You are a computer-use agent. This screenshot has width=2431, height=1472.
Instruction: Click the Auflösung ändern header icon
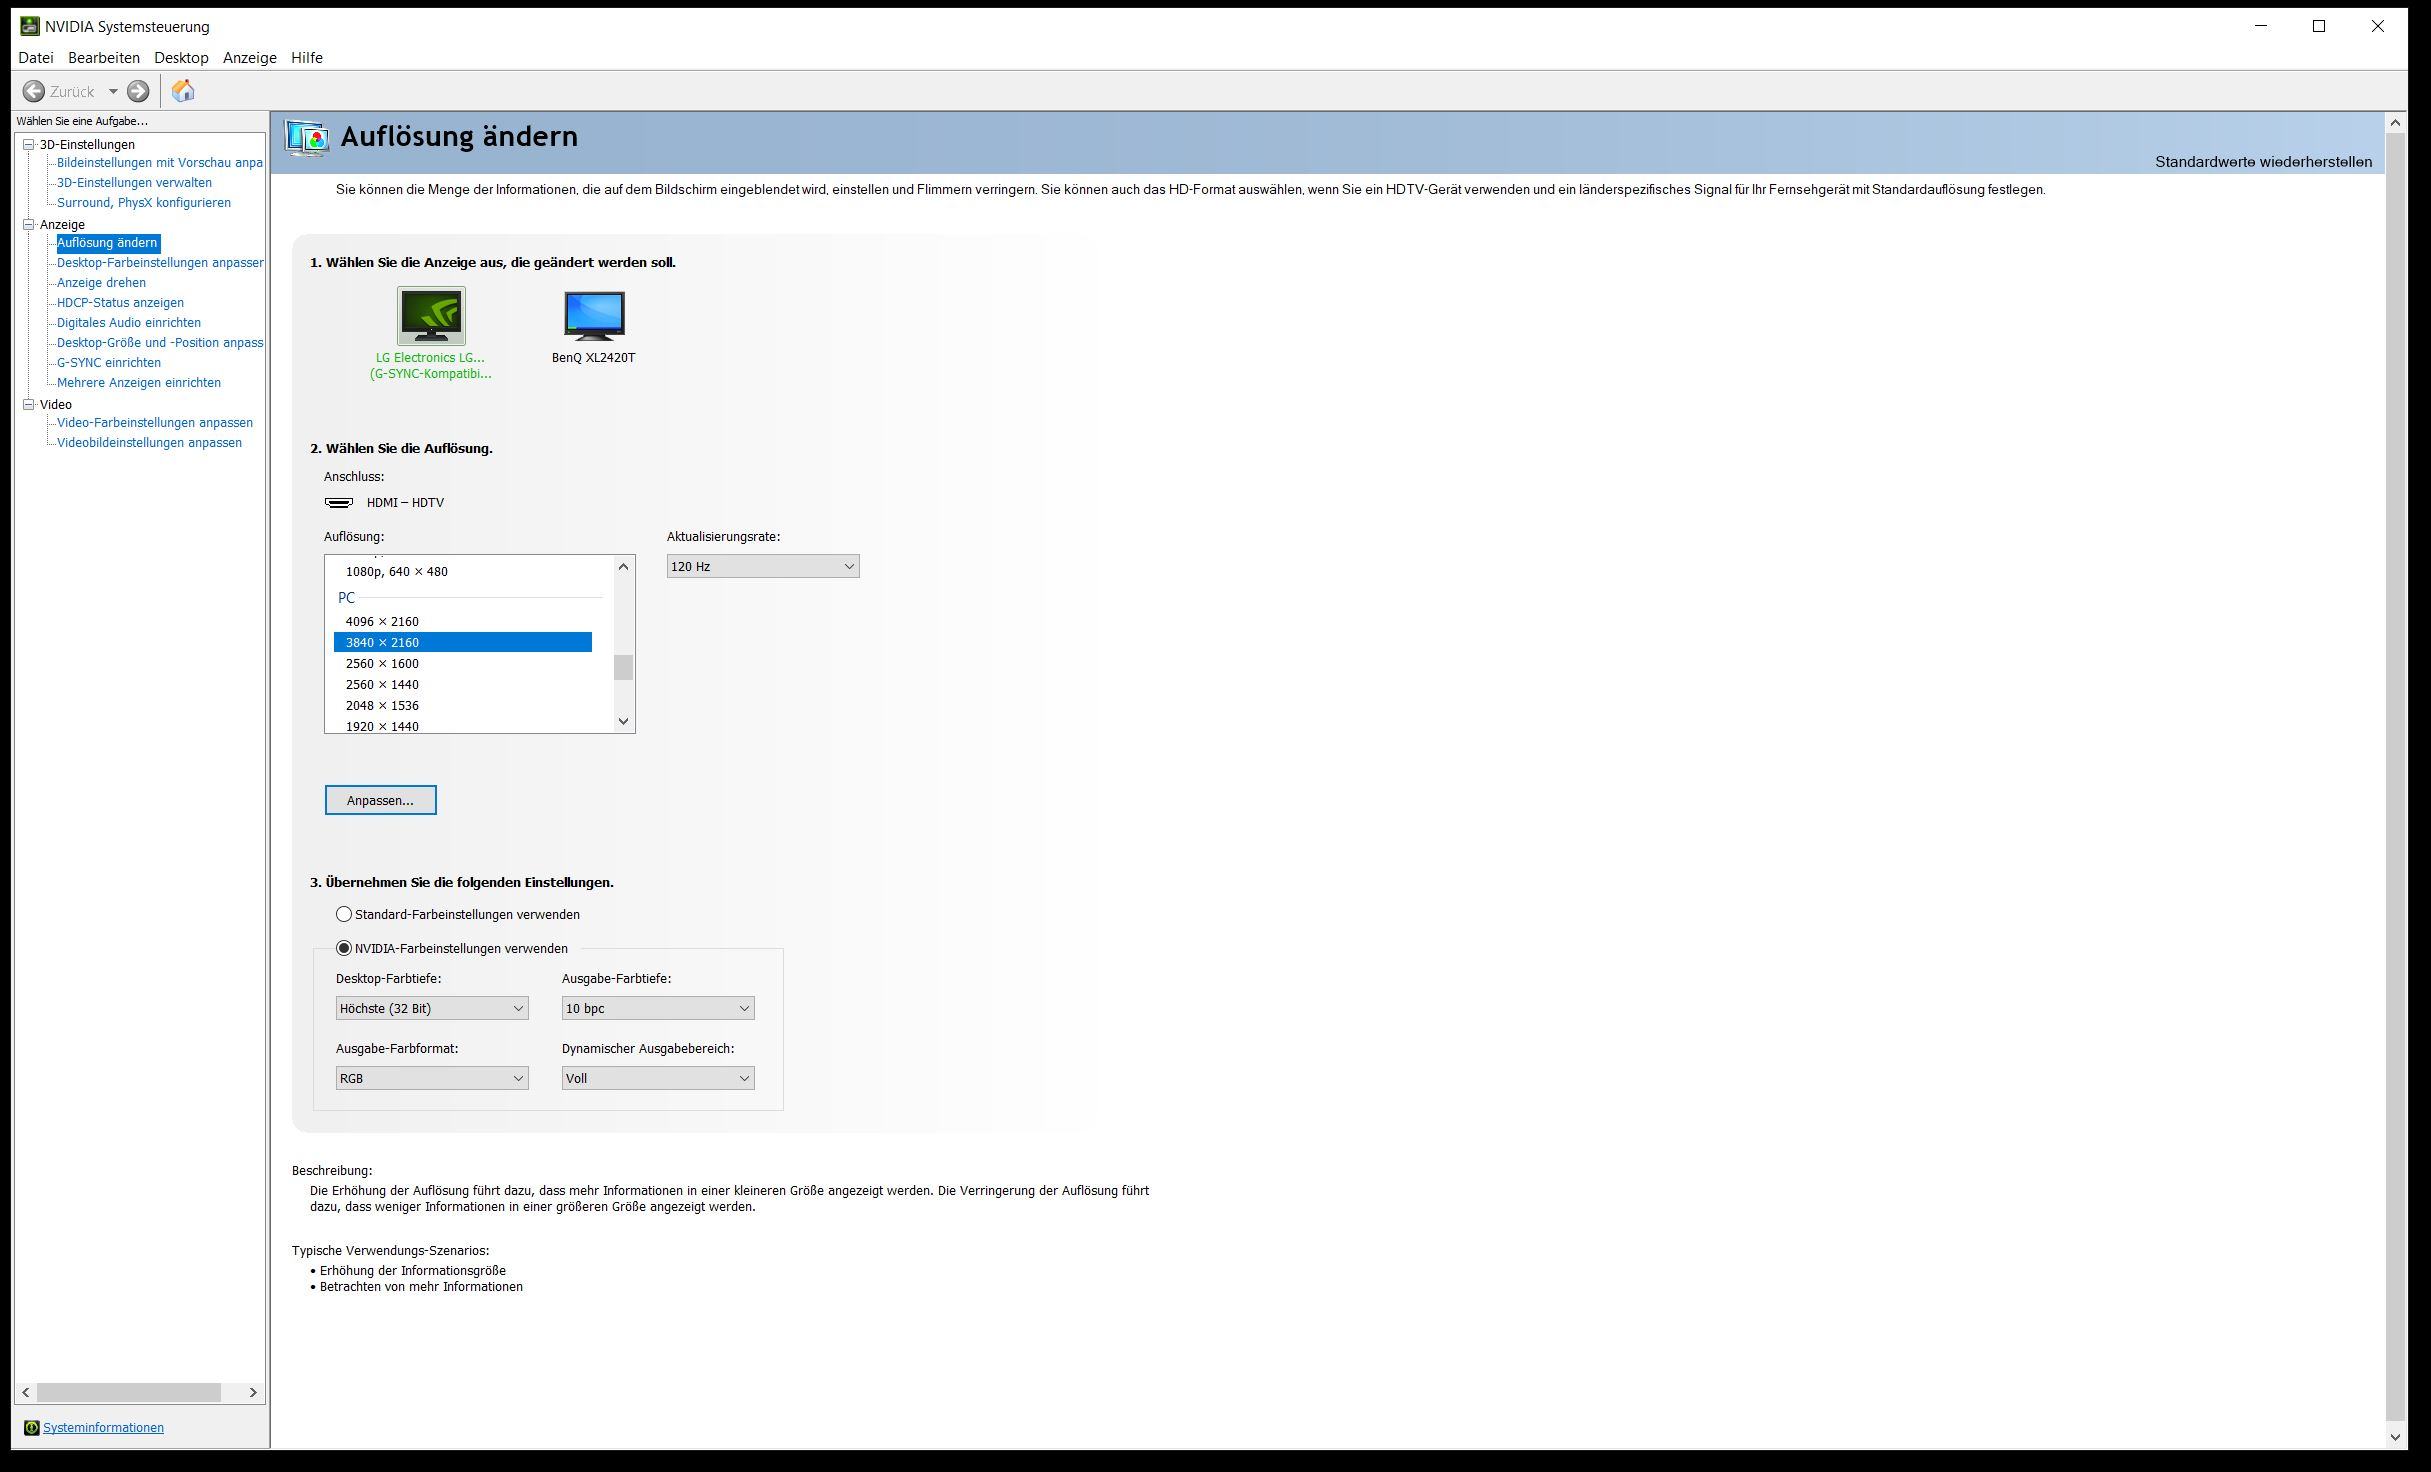pyautogui.click(x=306, y=137)
